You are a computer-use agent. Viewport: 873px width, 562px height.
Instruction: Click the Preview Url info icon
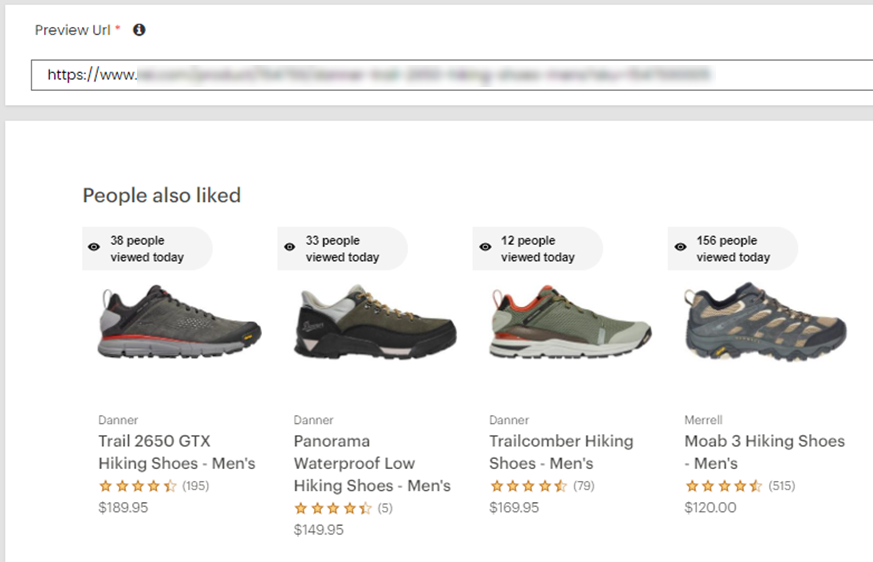(x=139, y=30)
